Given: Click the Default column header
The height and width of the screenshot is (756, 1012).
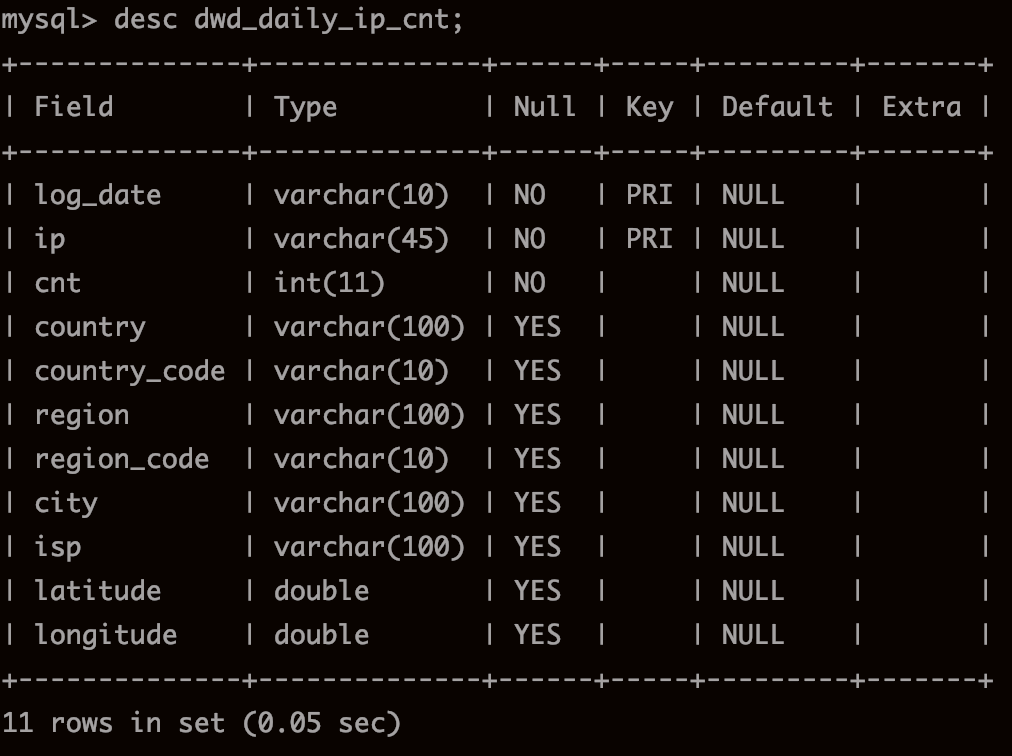Looking at the screenshot, I should [x=777, y=107].
